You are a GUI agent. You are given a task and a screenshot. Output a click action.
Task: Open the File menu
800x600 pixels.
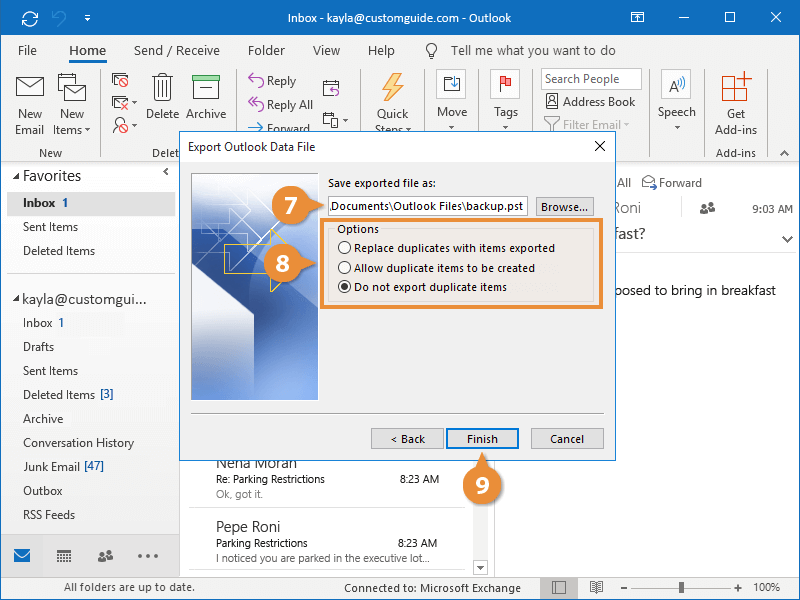pyautogui.click(x=27, y=51)
